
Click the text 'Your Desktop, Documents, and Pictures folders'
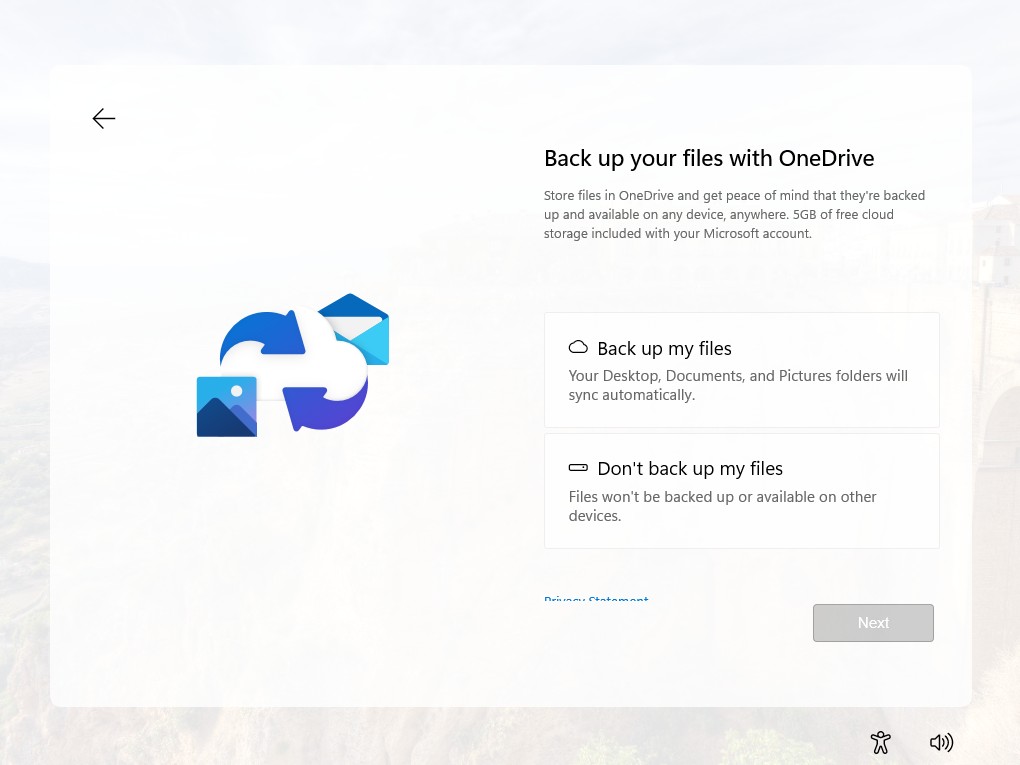(724, 376)
